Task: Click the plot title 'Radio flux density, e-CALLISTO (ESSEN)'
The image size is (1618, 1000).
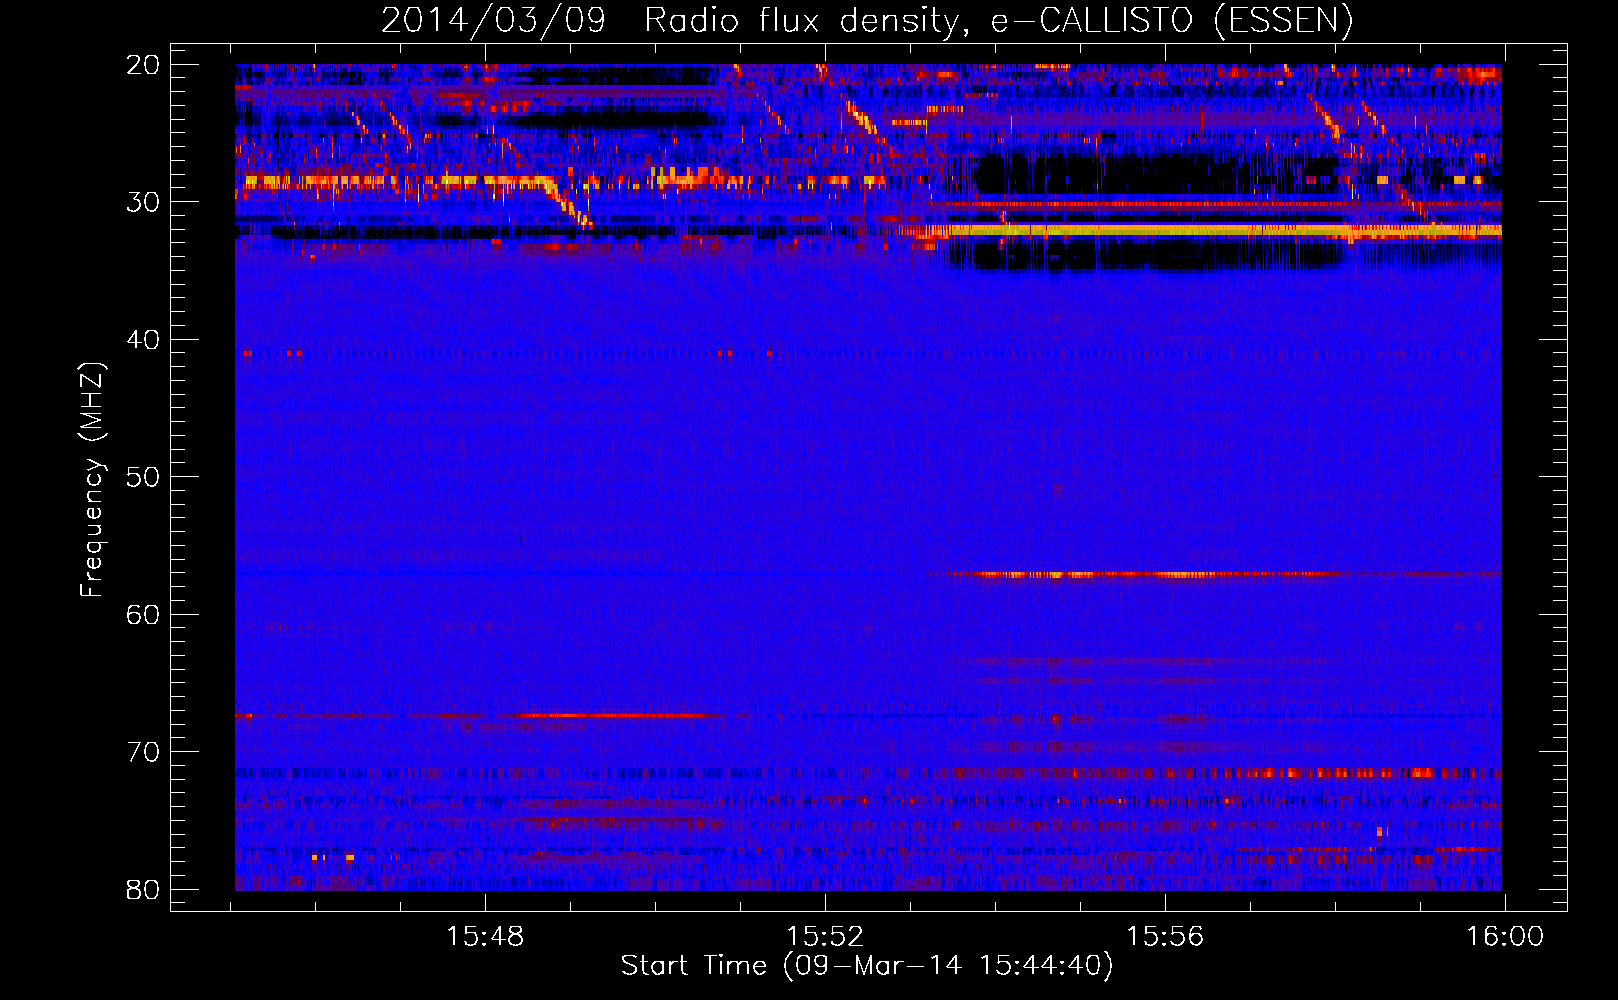Action: (x=998, y=20)
